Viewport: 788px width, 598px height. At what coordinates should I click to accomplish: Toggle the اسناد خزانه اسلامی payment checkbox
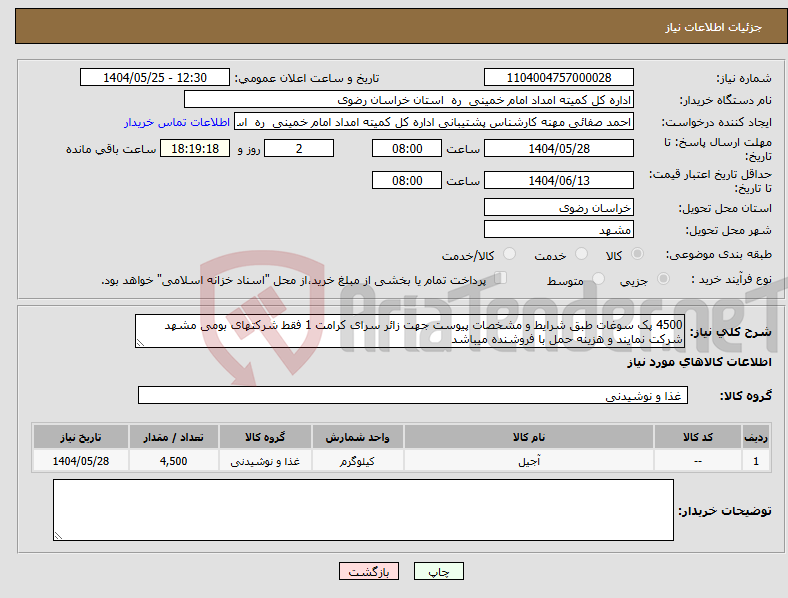(x=501, y=277)
